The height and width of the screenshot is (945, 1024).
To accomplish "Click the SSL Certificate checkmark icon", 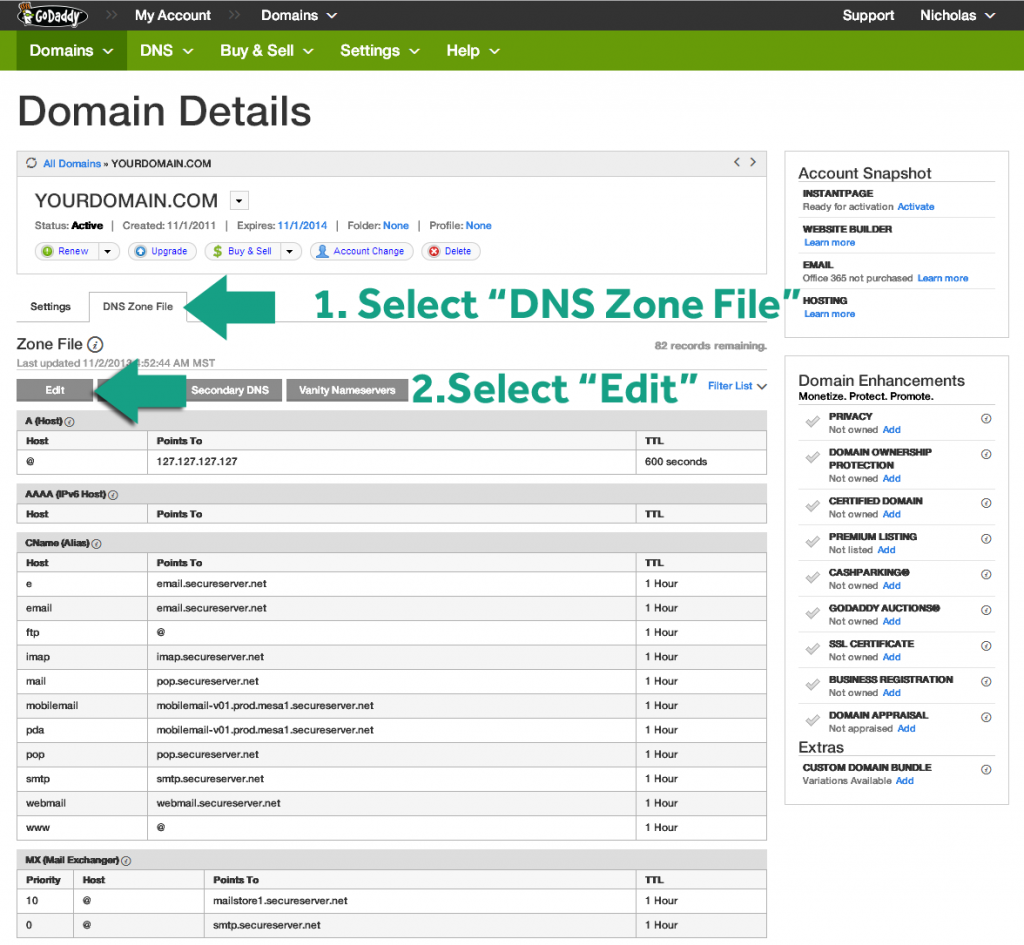I will pos(812,649).
